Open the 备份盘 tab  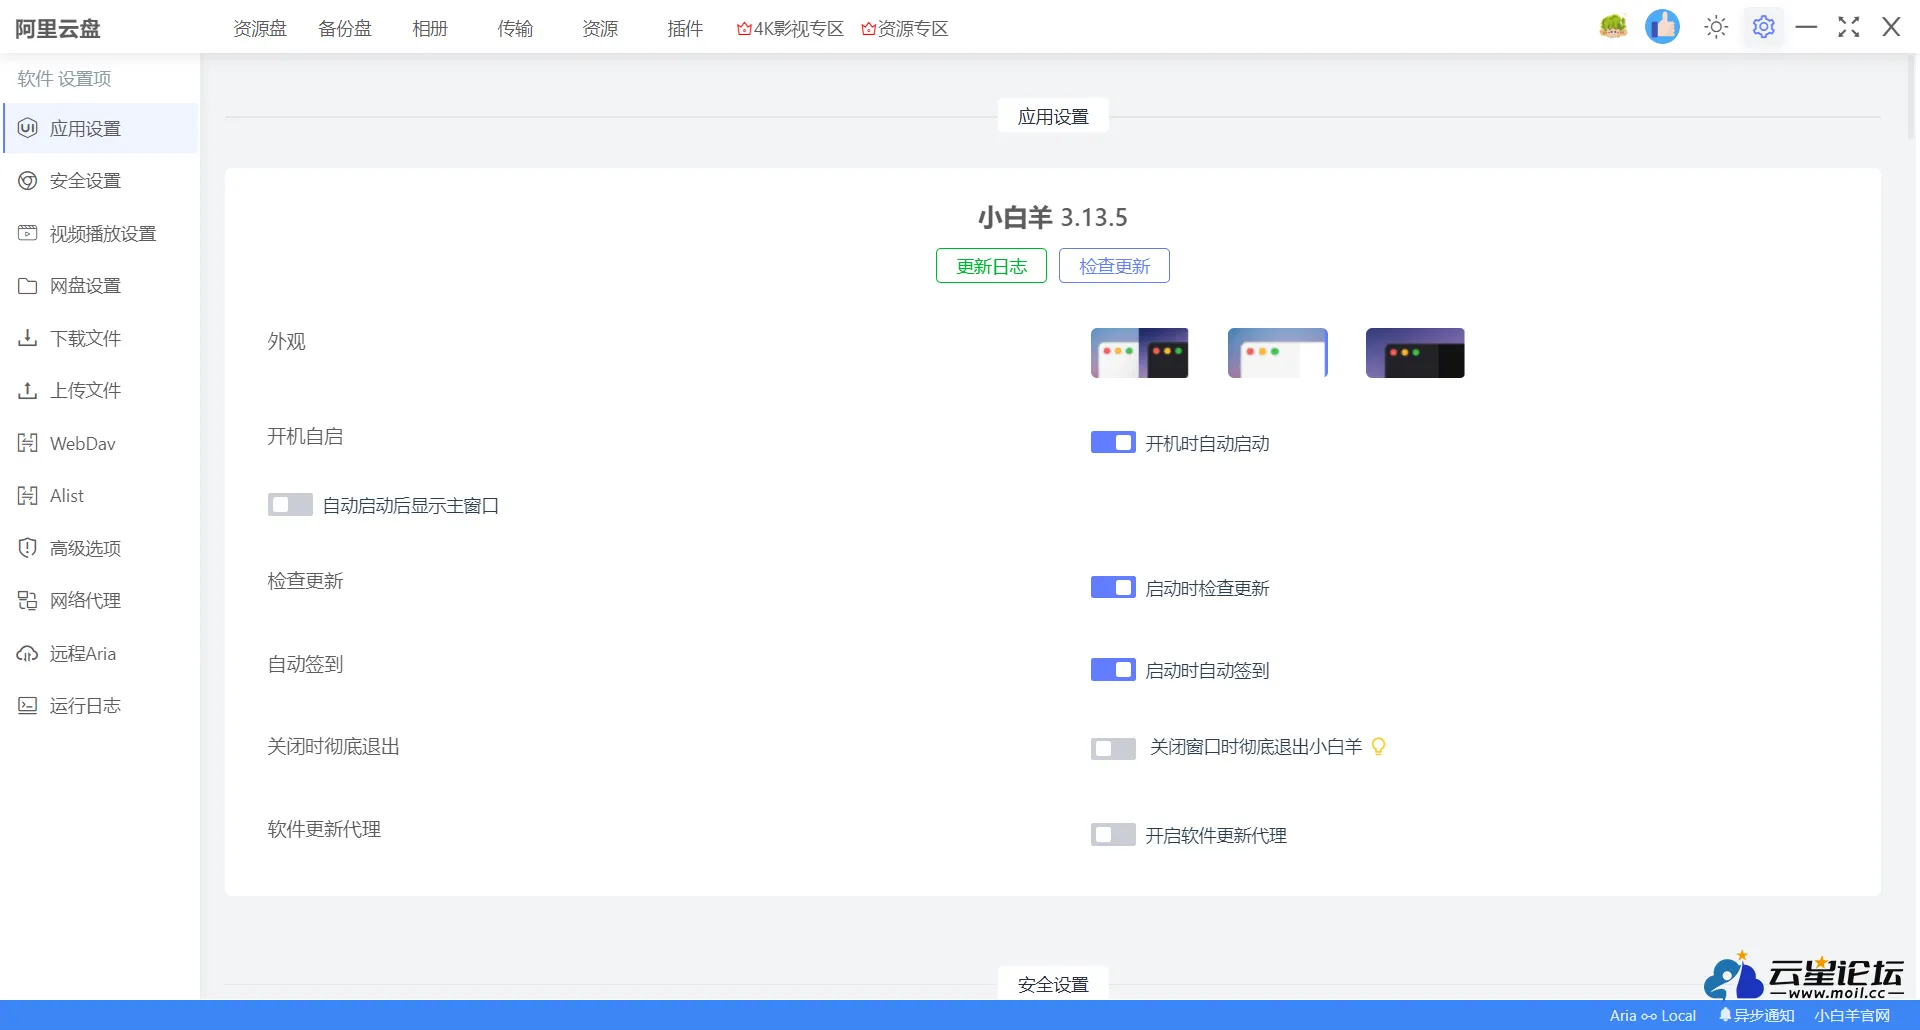click(345, 28)
